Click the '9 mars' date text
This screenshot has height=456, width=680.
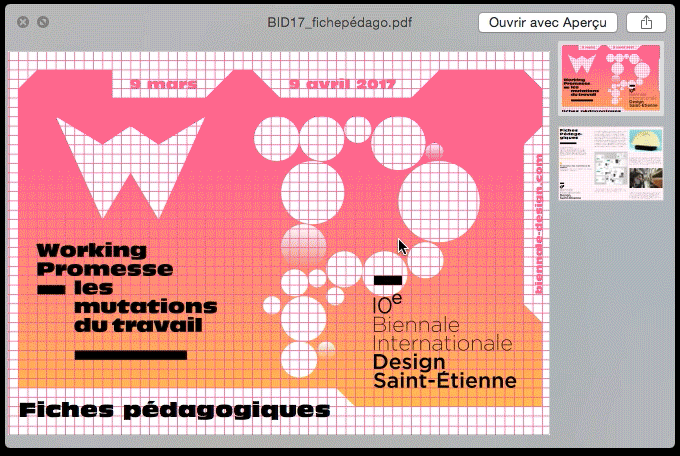pyautogui.click(x=163, y=84)
